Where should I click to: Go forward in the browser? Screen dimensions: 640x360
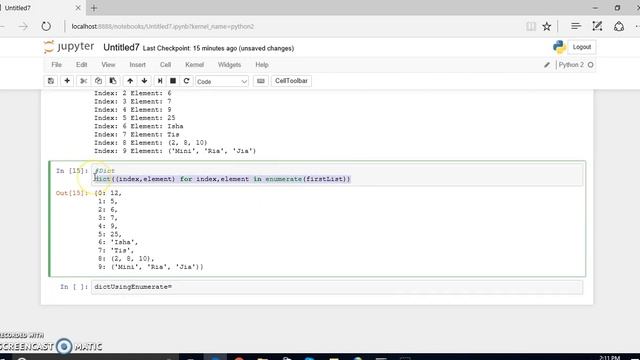coord(23,27)
